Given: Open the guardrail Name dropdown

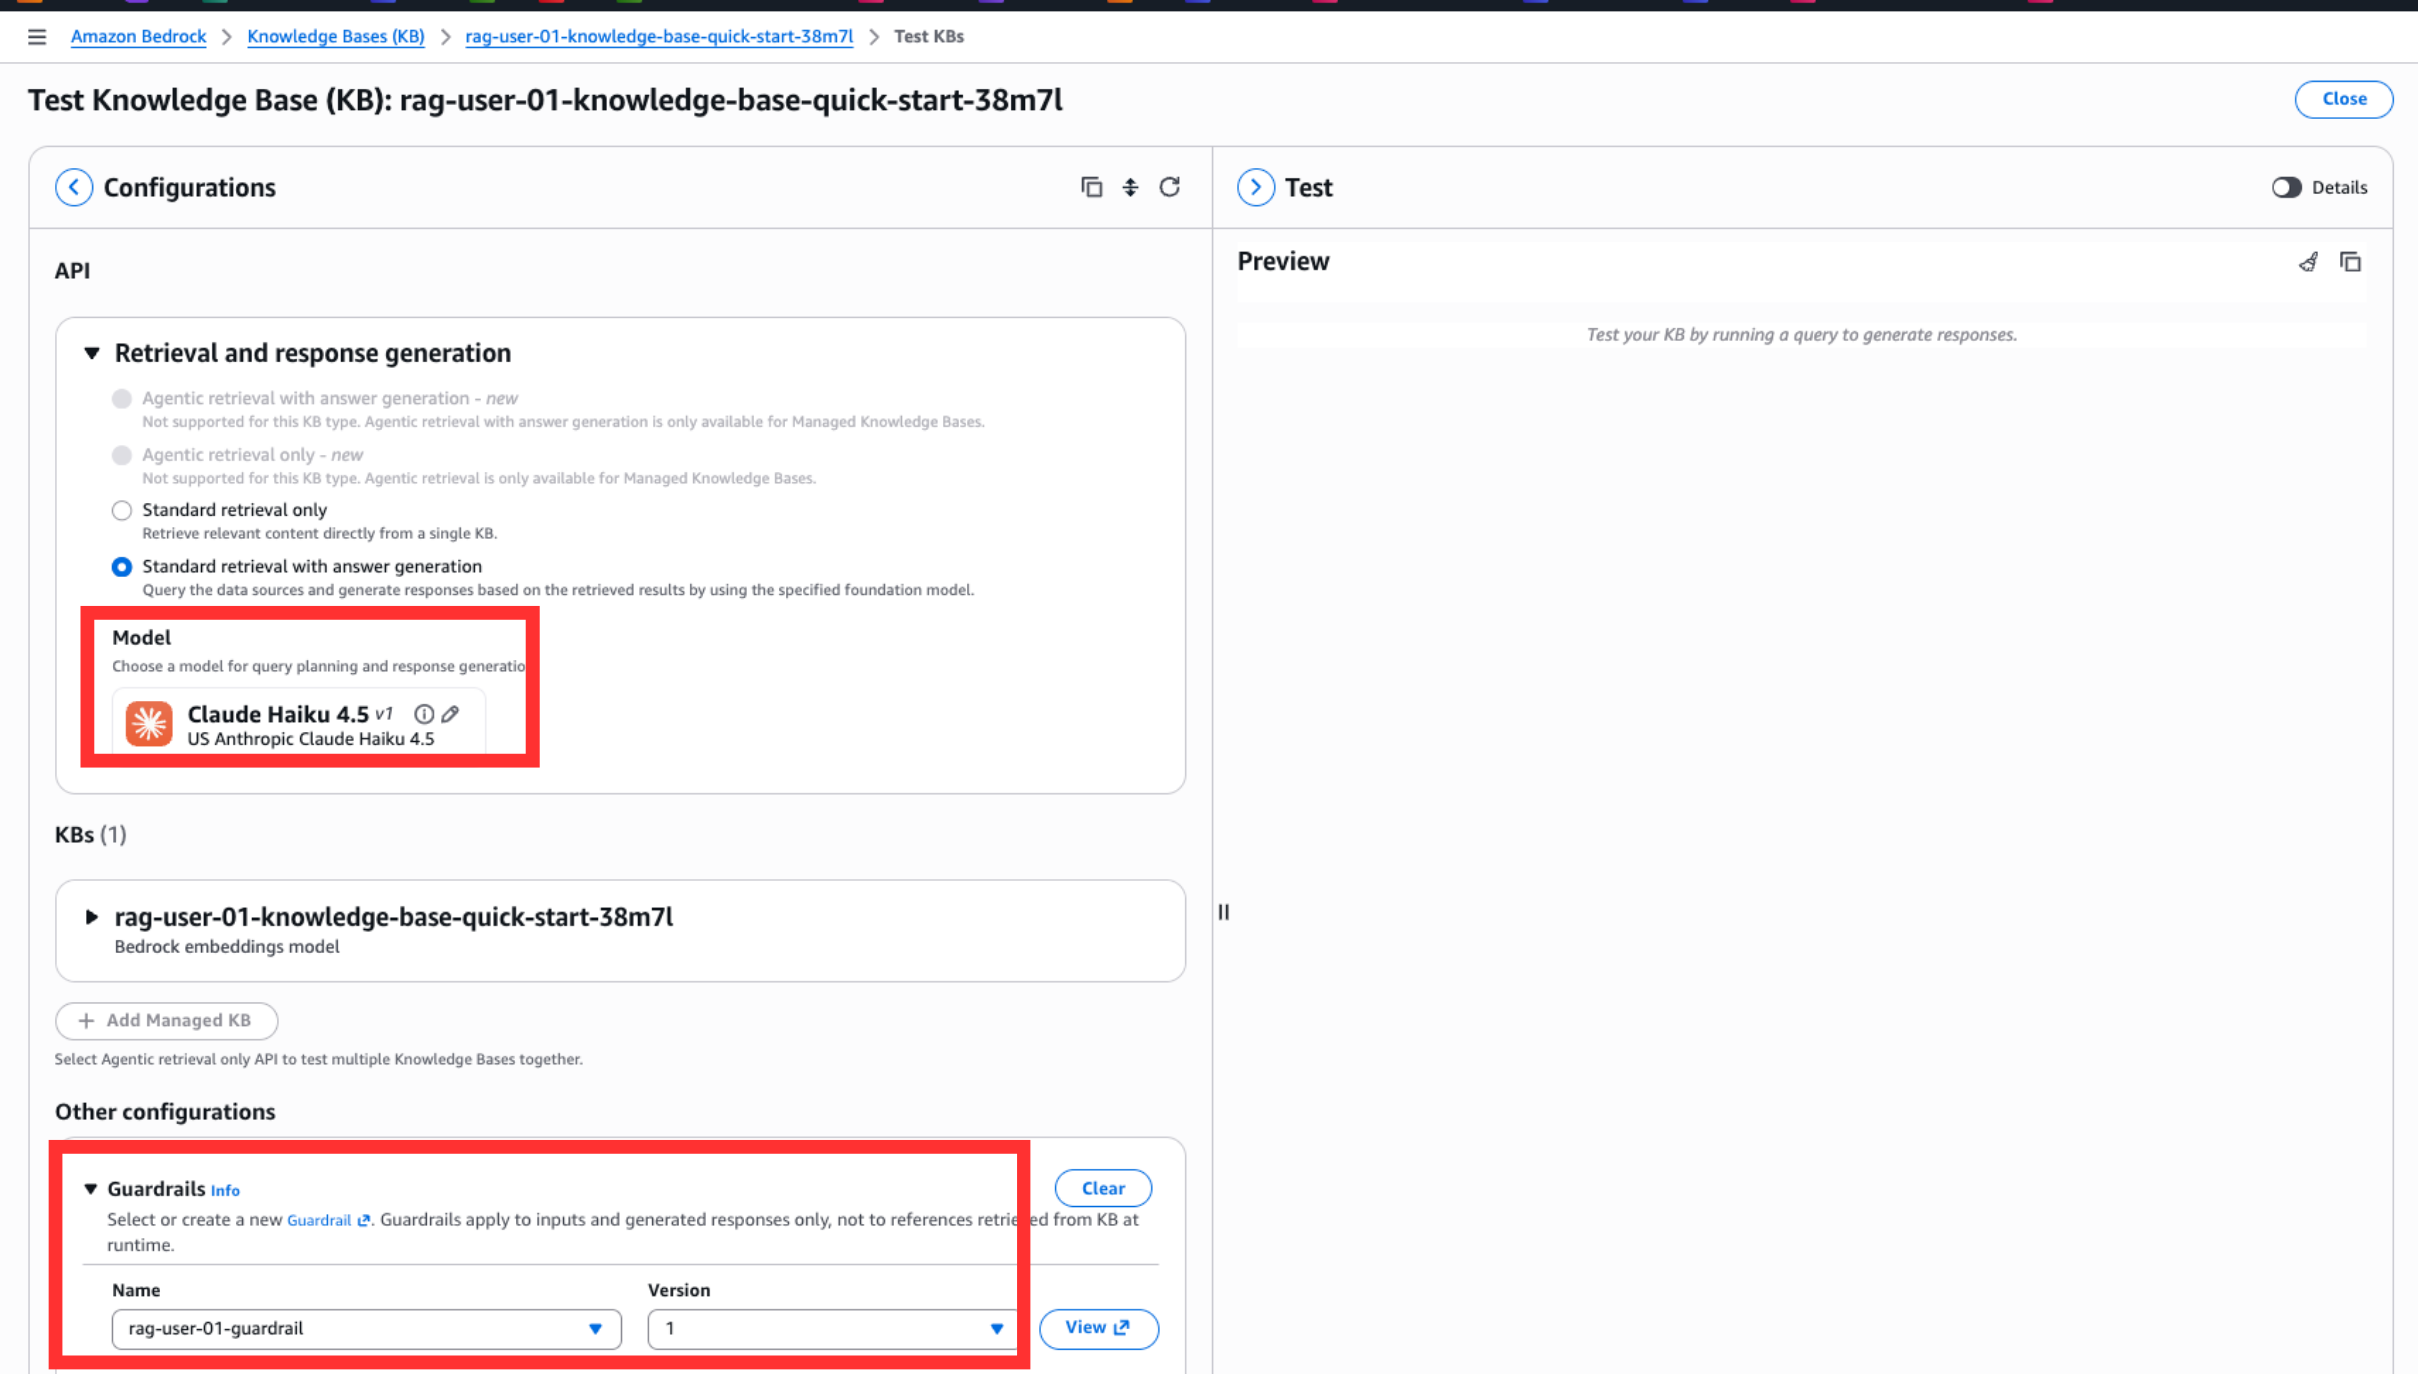Looking at the screenshot, I should click(366, 1329).
